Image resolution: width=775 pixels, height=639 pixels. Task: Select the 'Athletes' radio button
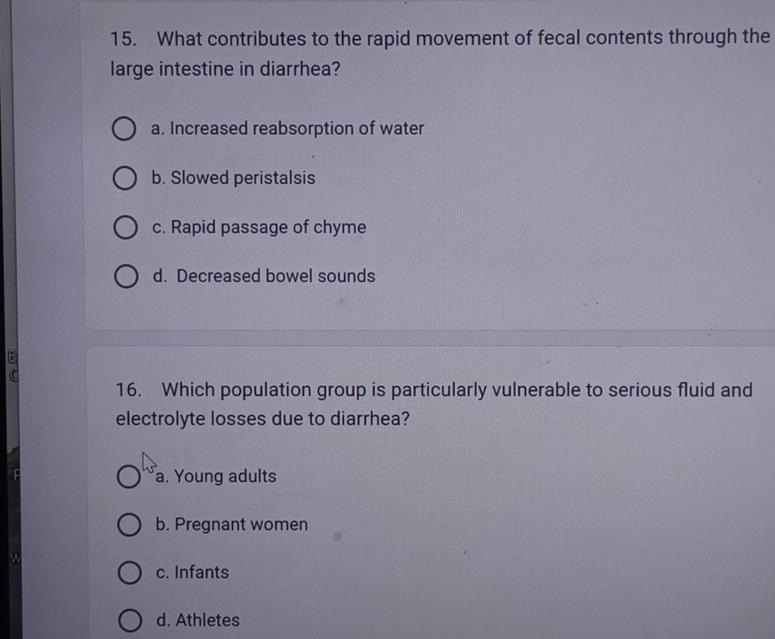point(128,621)
